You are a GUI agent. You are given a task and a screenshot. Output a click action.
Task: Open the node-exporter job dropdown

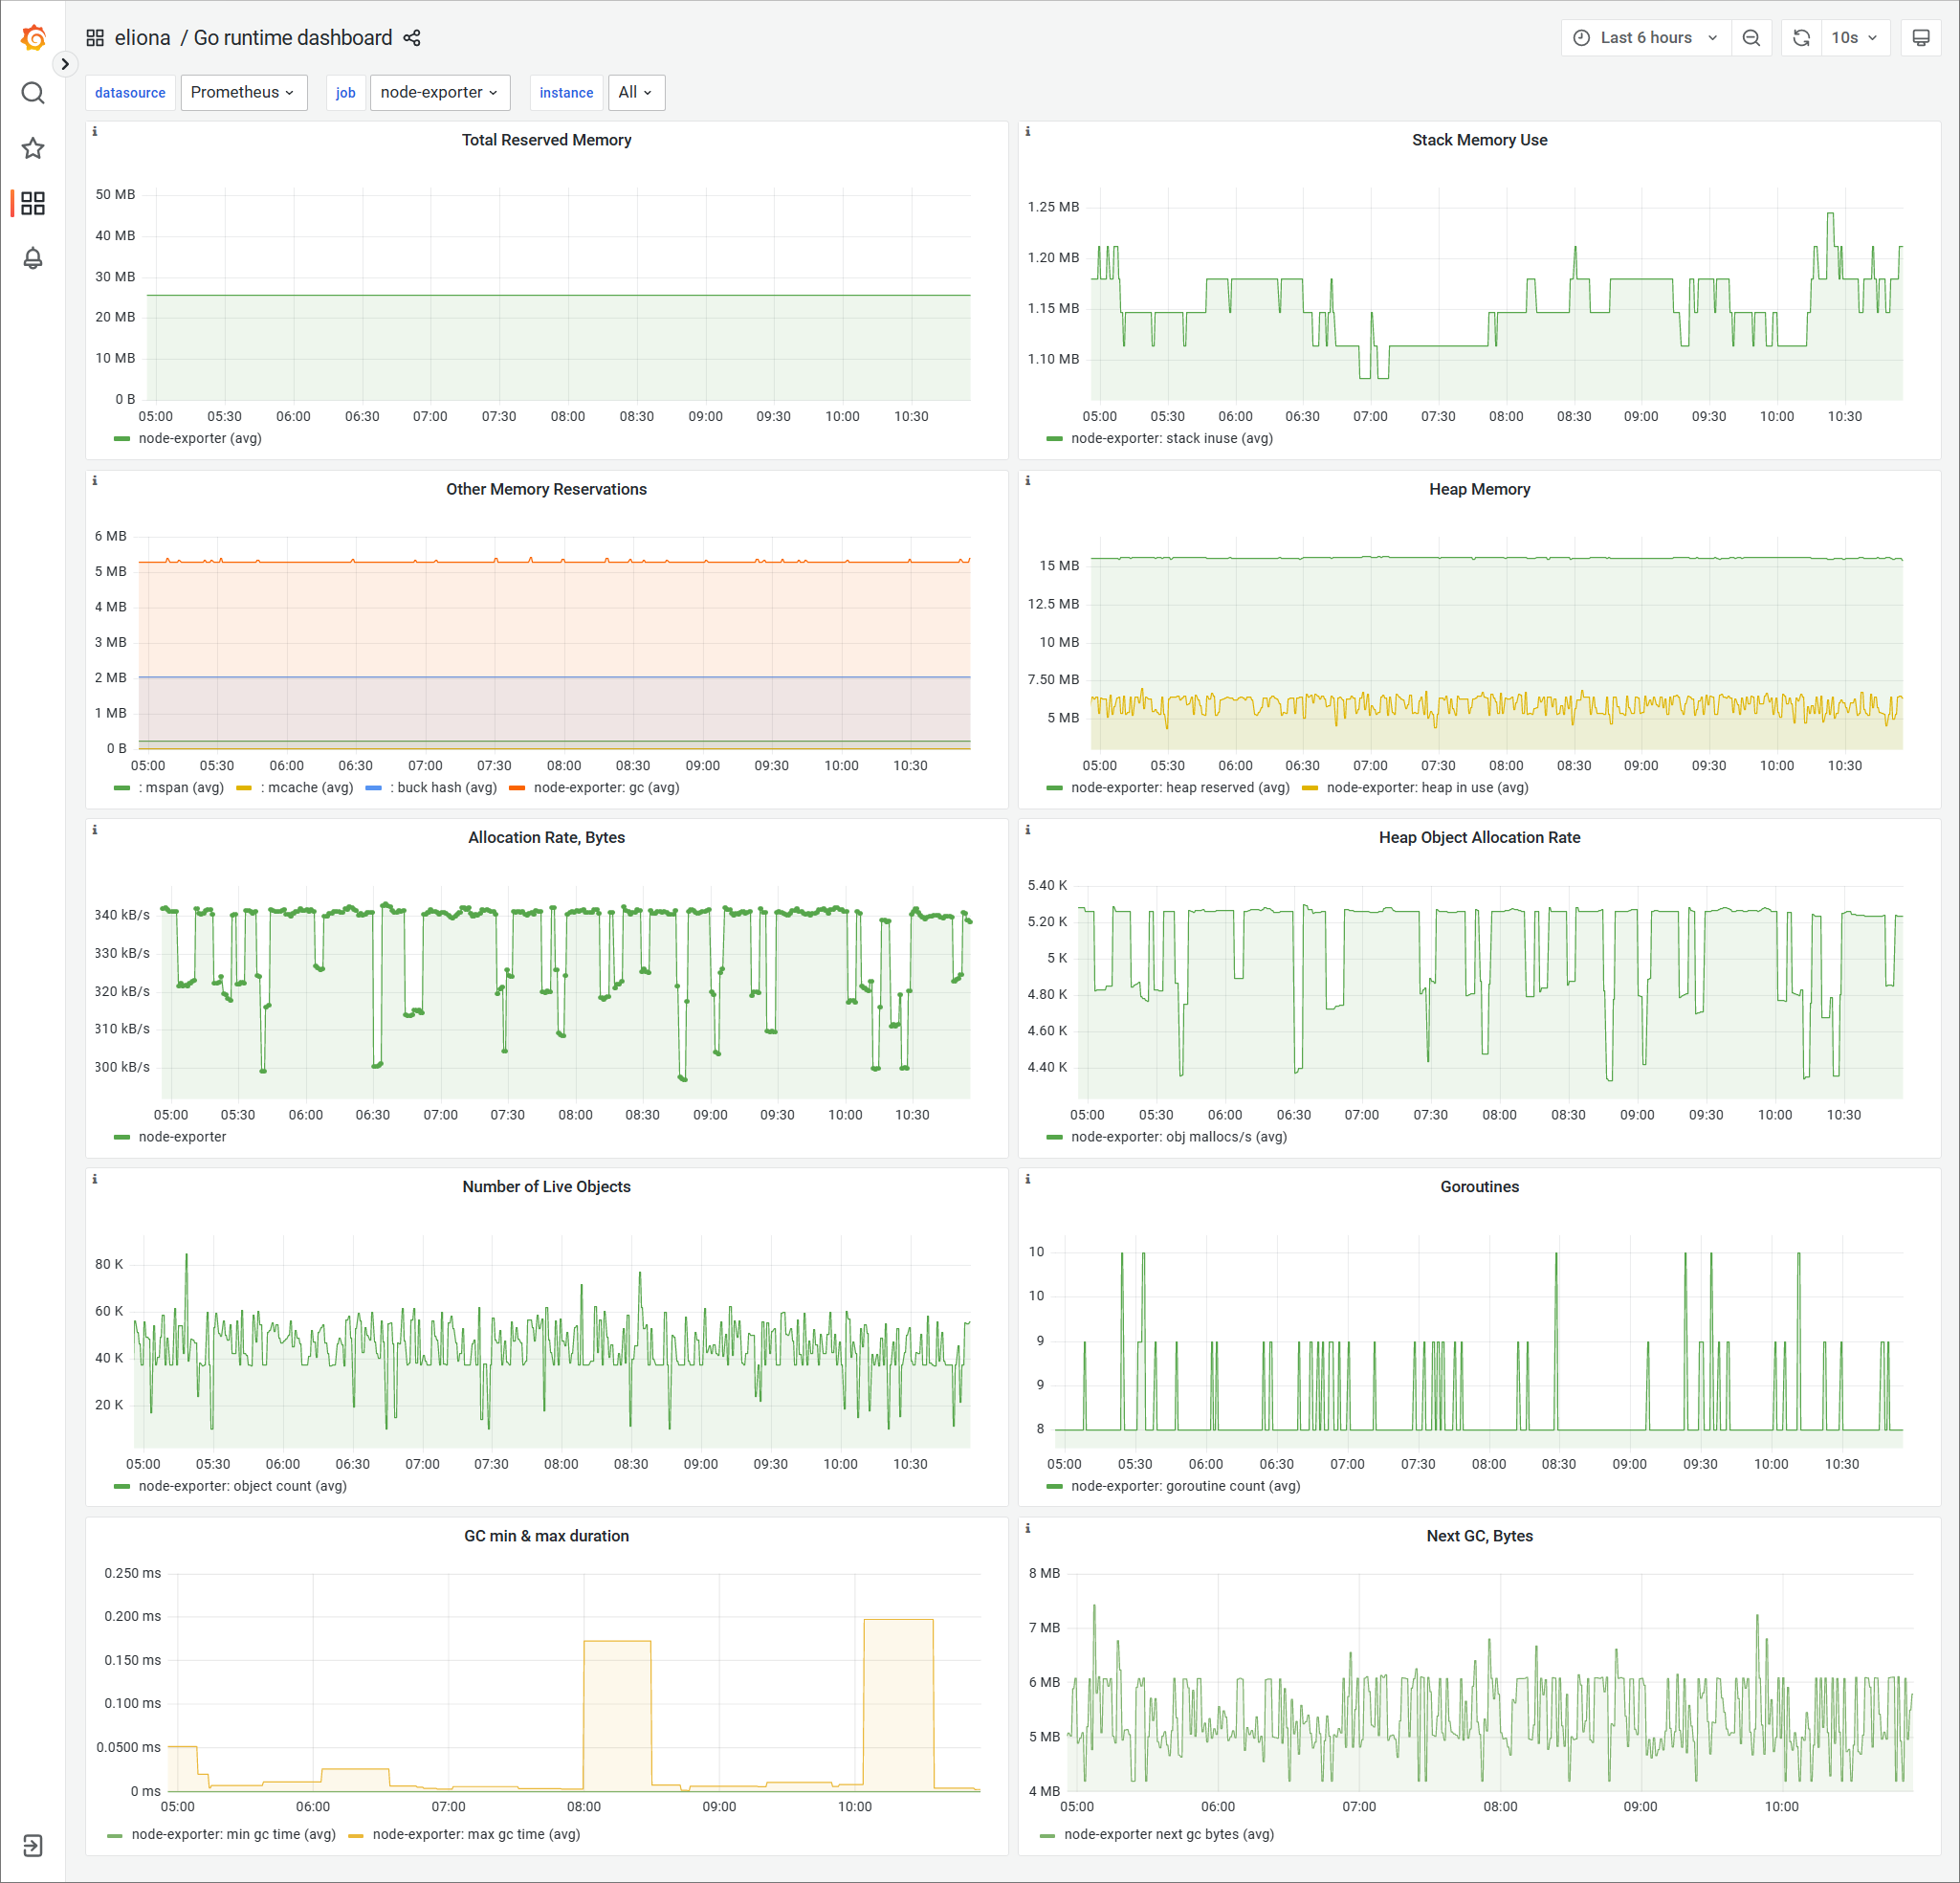(439, 92)
